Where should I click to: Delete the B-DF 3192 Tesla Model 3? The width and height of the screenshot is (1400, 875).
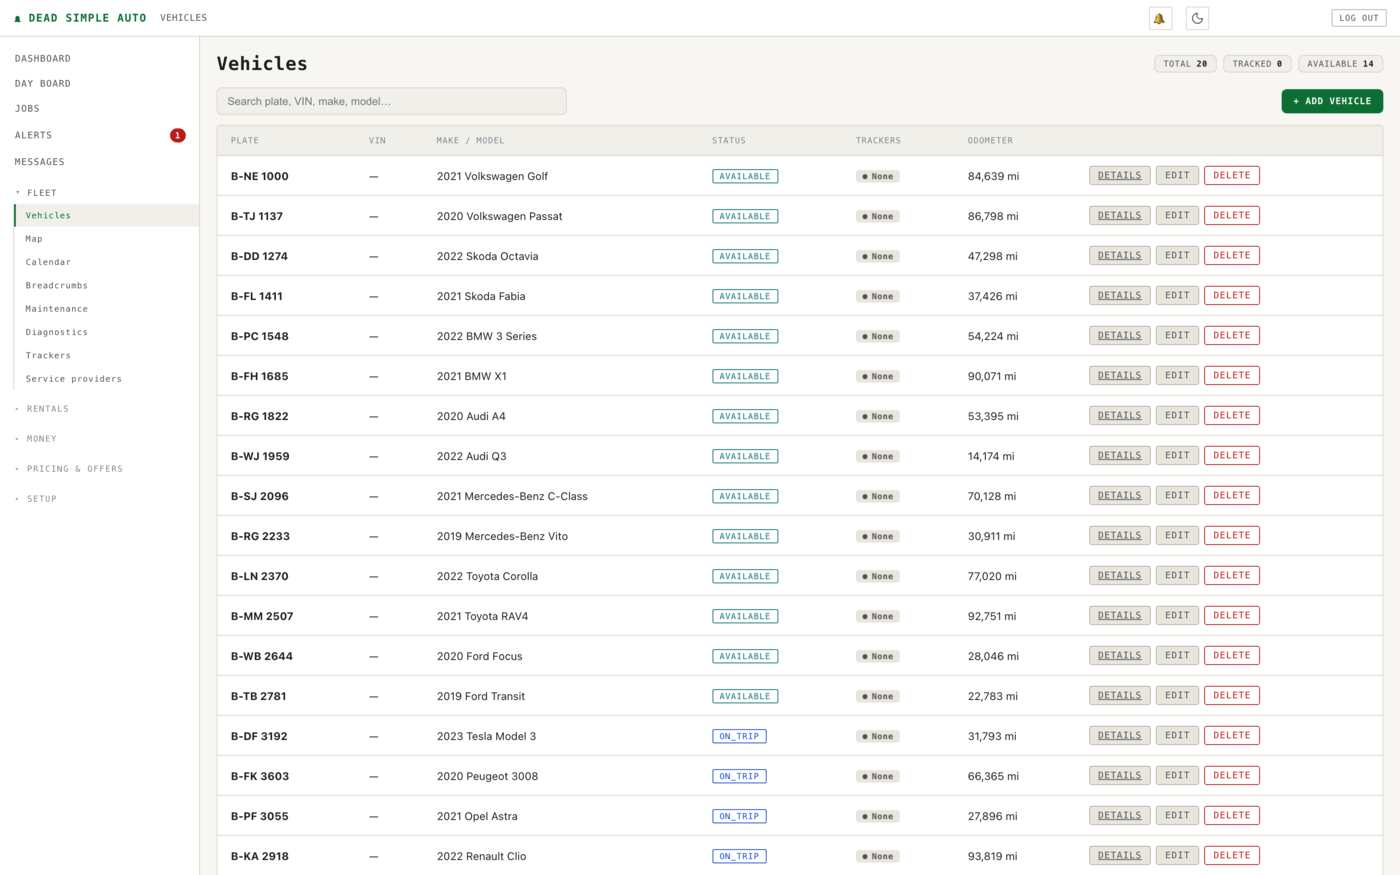pyautogui.click(x=1231, y=735)
